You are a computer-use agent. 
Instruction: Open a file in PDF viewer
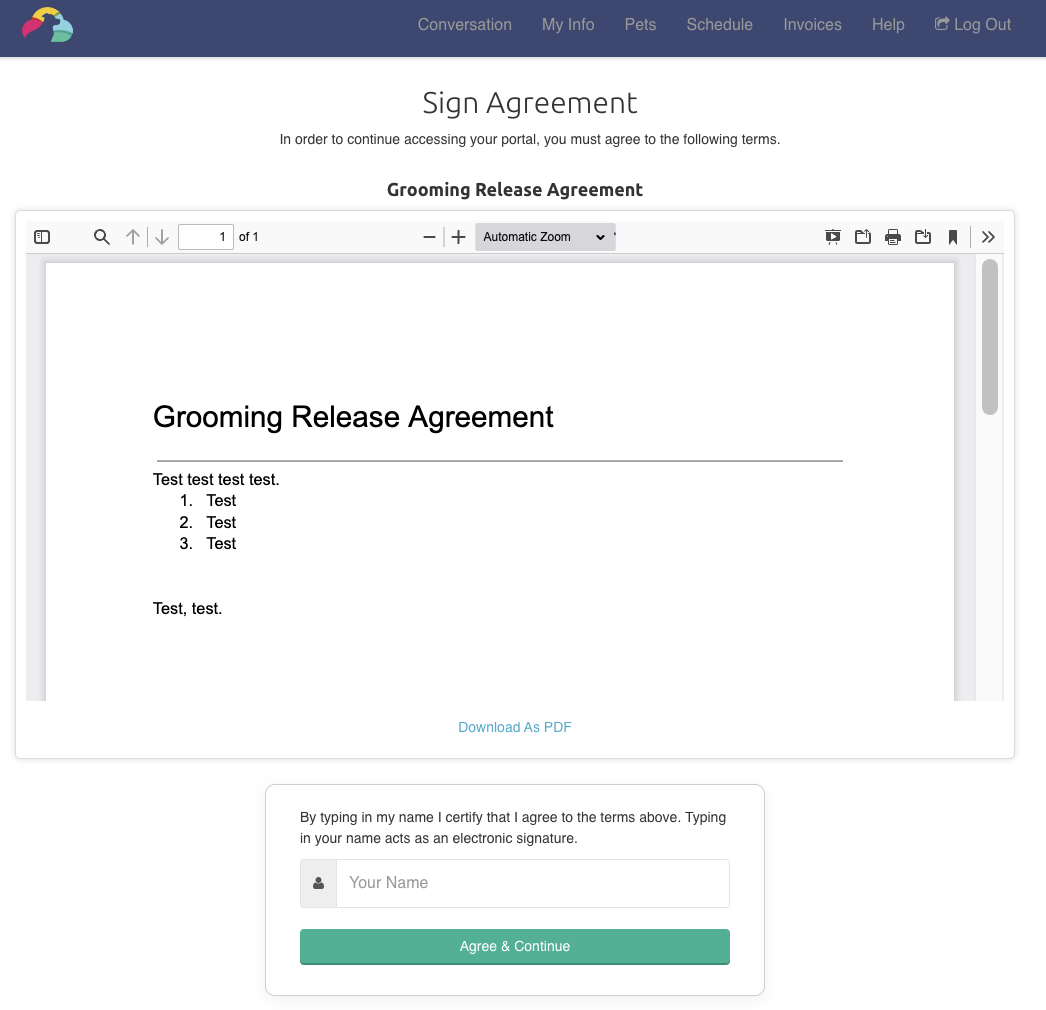click(863, 237)
